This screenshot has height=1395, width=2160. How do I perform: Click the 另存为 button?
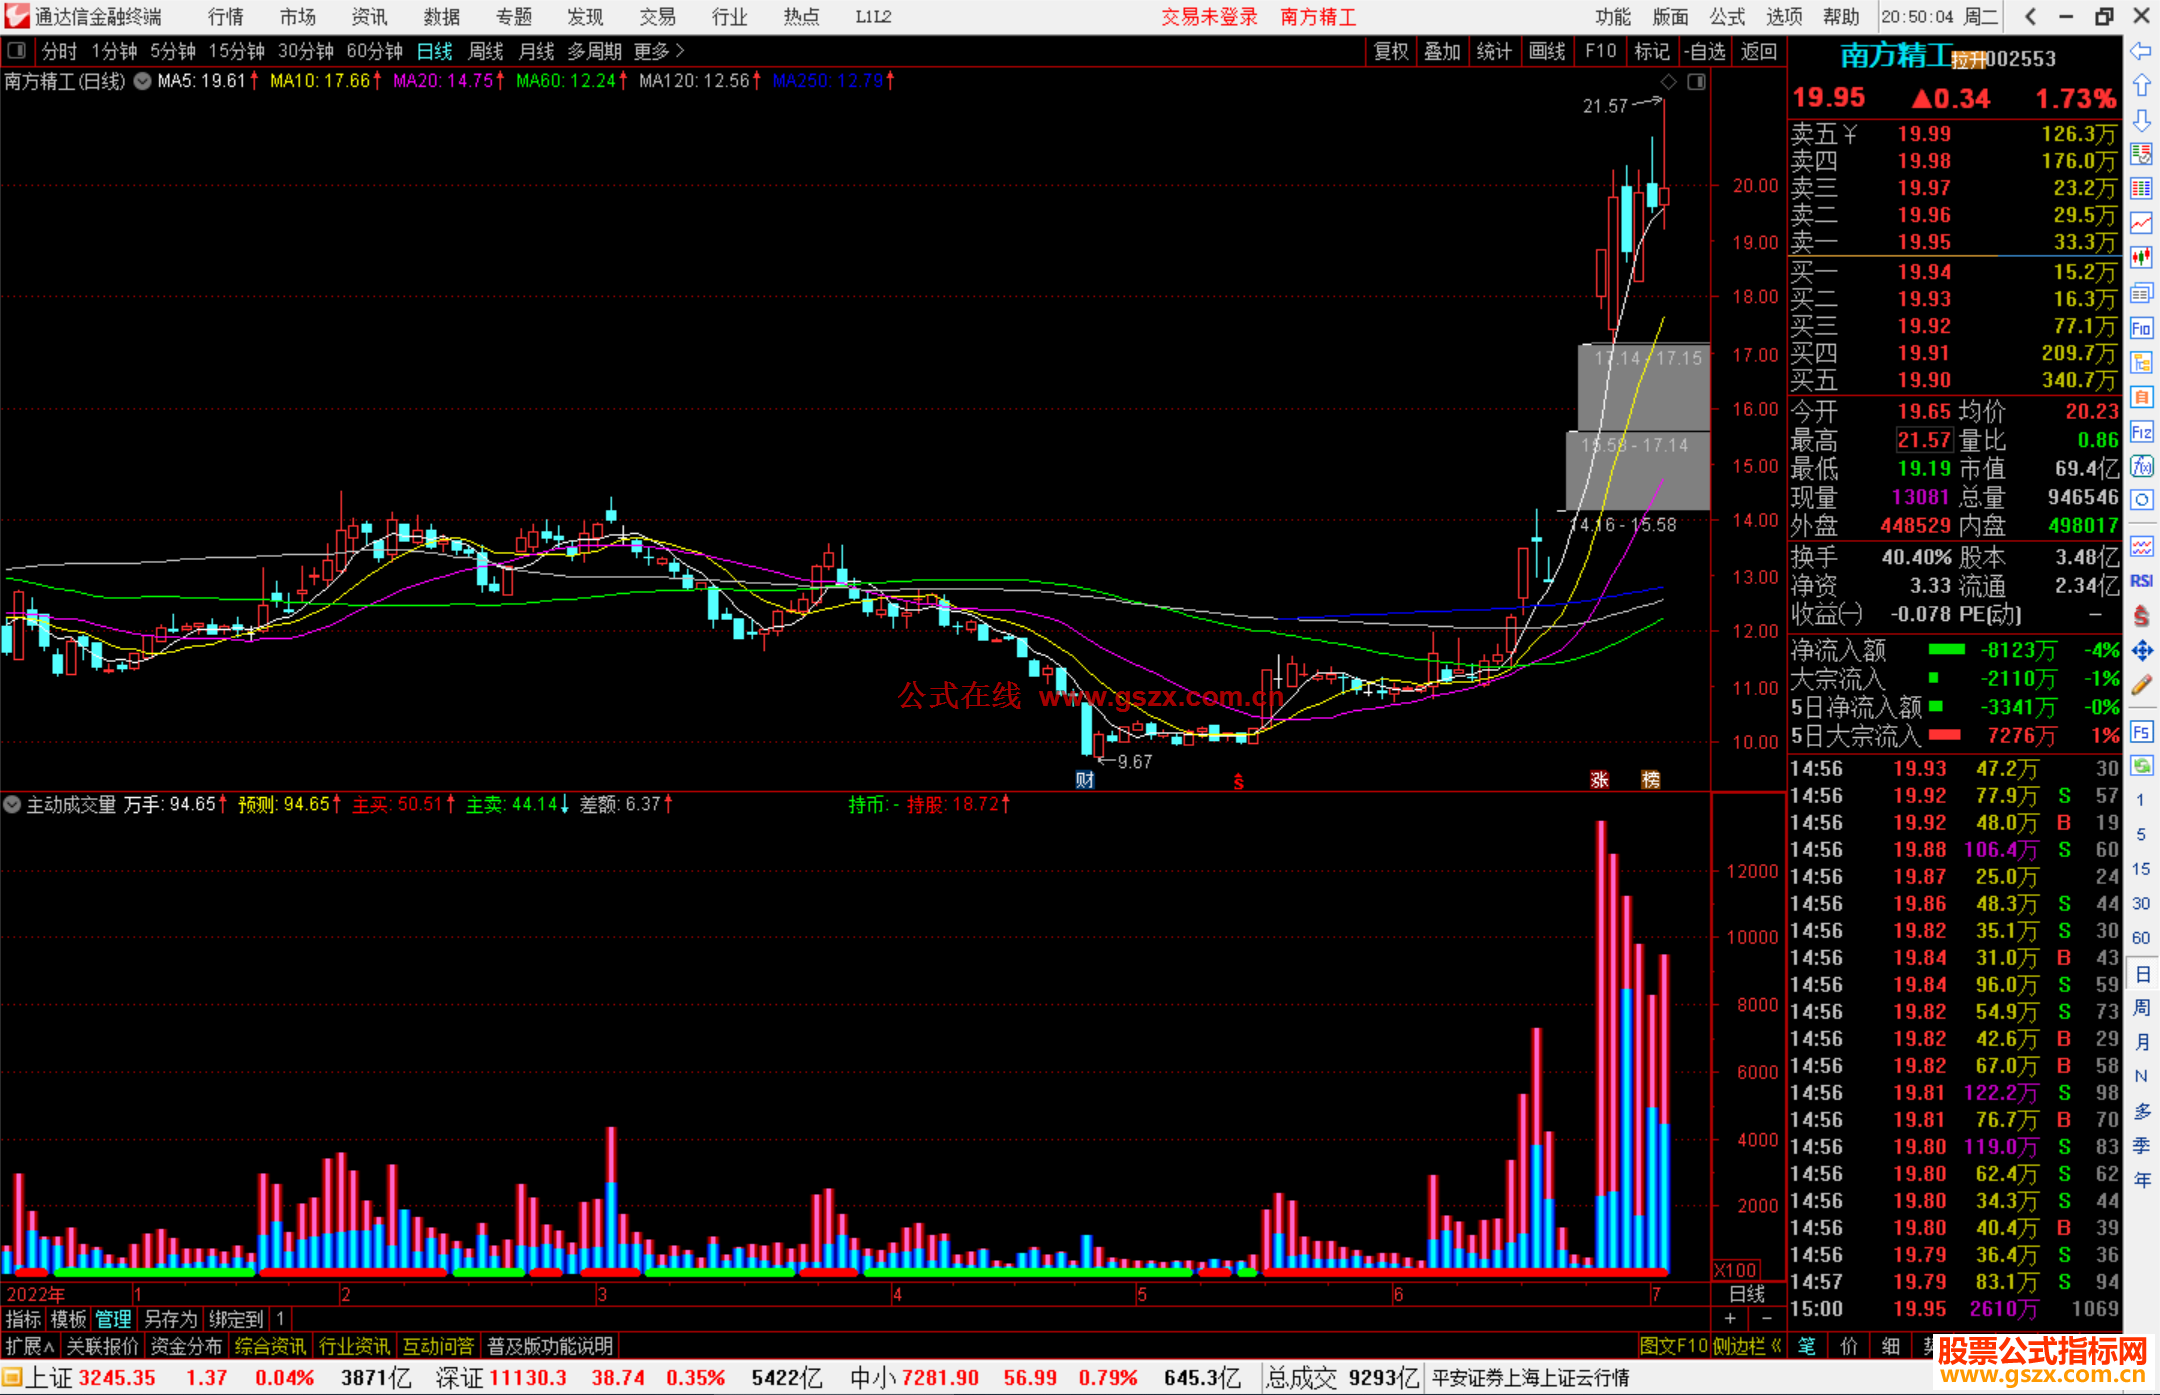pyautogui.click(x=170, y=1319)
